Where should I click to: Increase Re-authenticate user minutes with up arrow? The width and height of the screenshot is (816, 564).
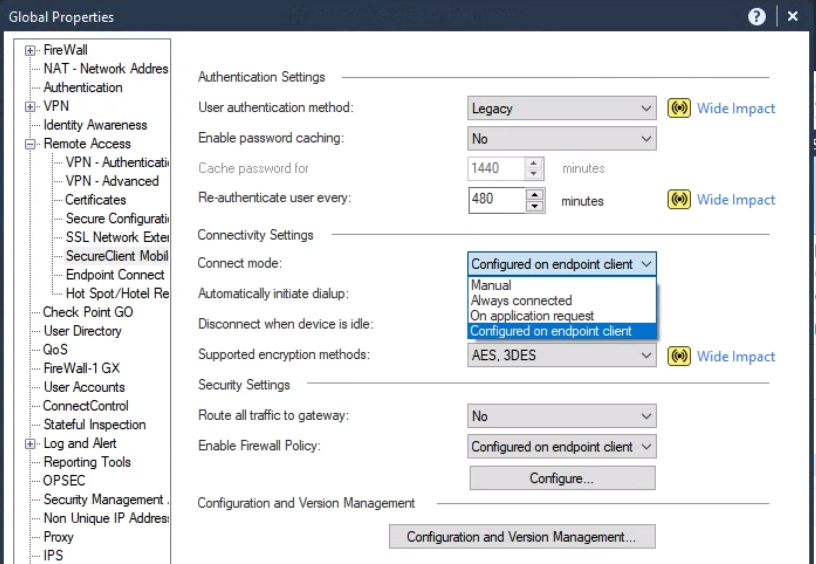(x=535, y=193)
